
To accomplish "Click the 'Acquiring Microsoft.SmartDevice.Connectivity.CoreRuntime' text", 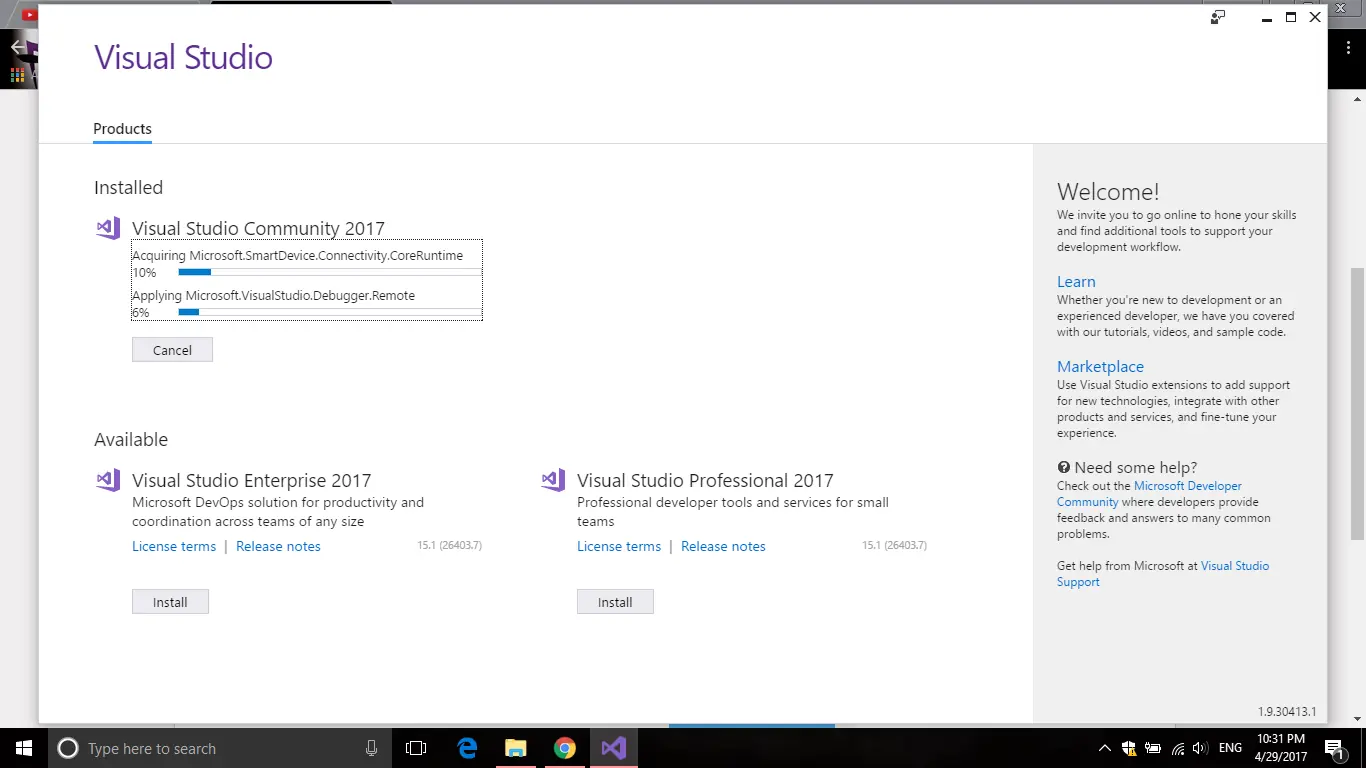I will tap(297, 256).
